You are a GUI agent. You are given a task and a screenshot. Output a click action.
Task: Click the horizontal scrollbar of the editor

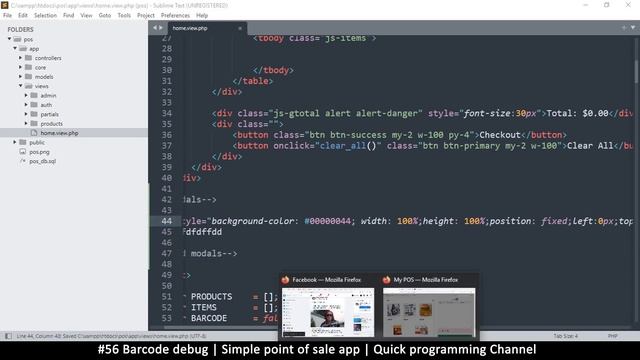(220, 327)
